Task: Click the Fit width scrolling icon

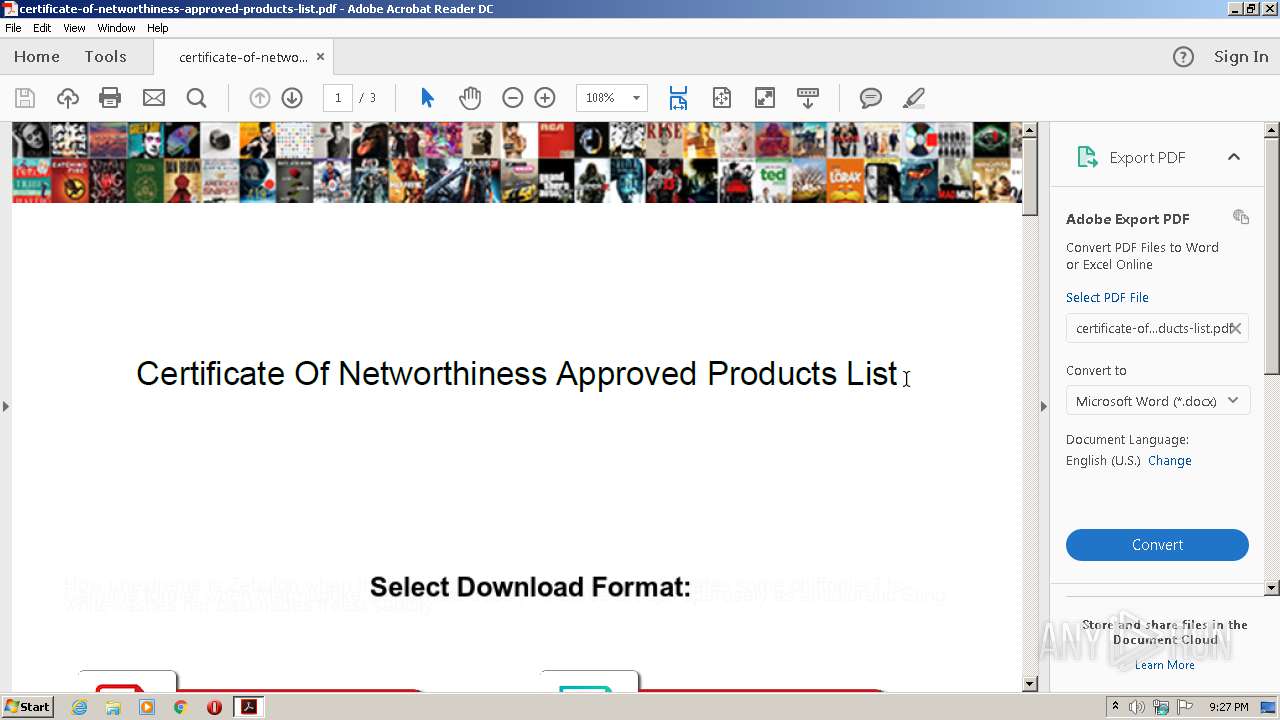Action: click(678, 98)
